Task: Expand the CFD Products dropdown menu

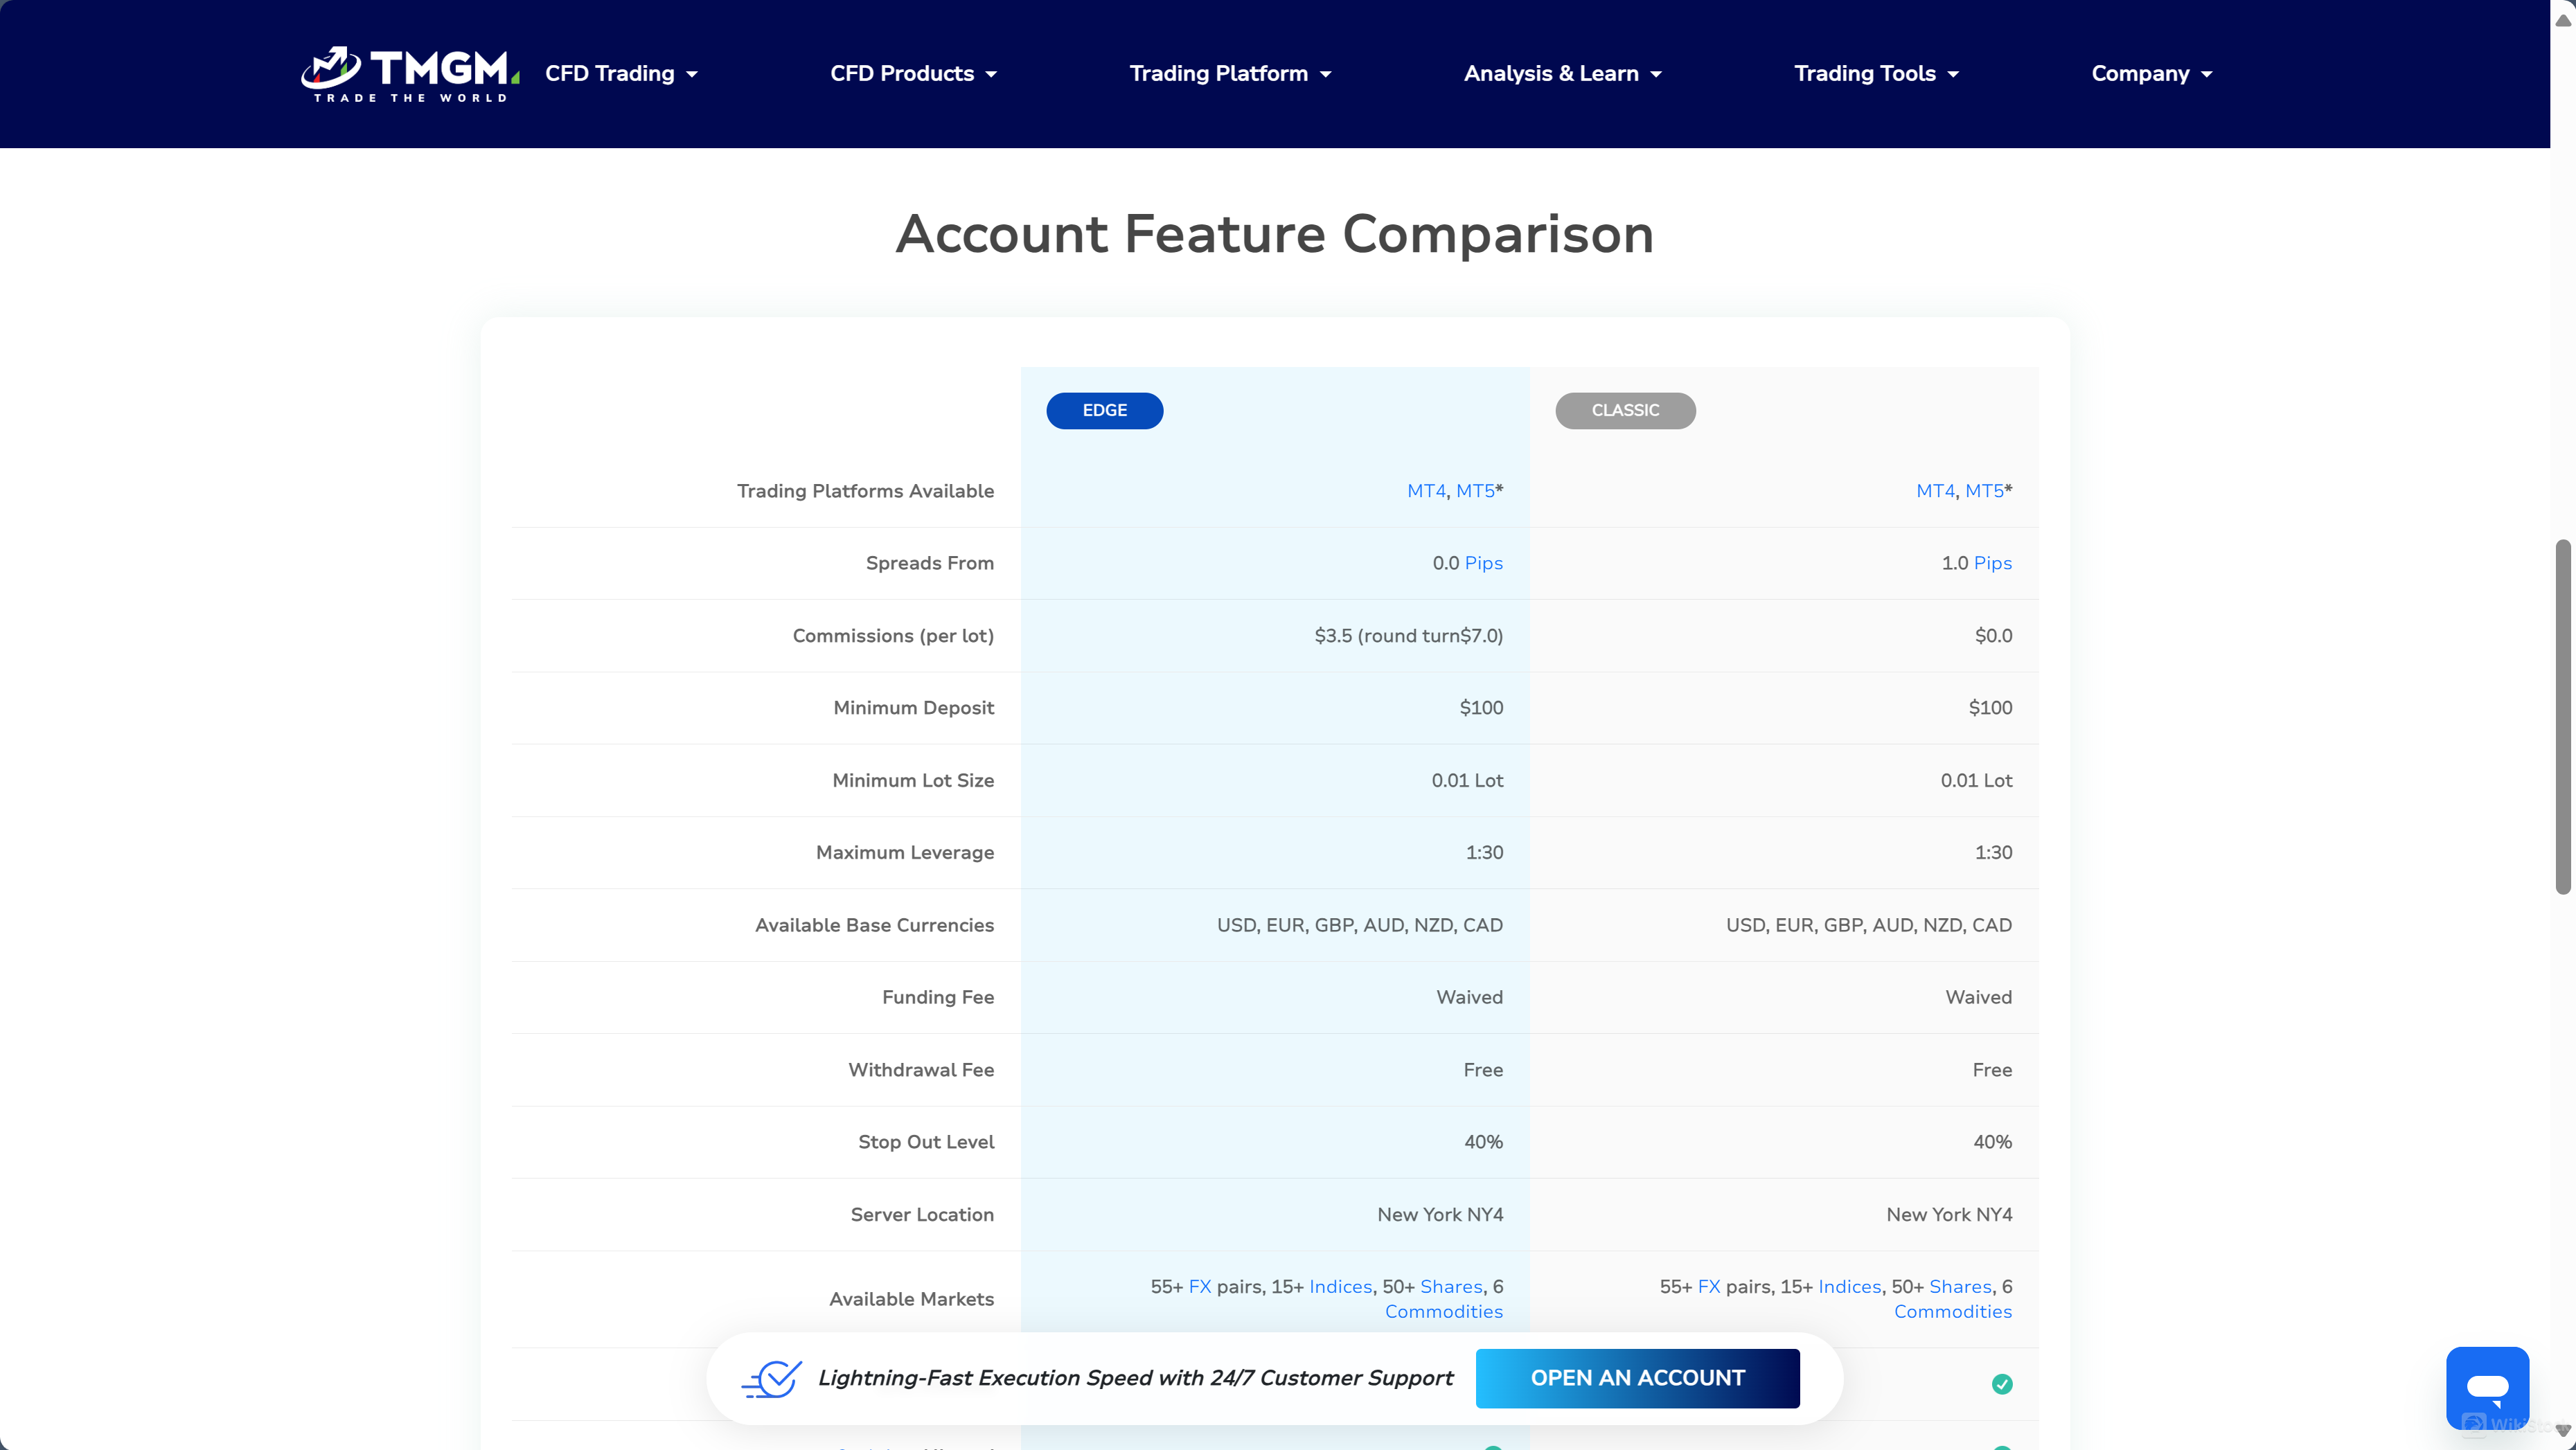Action: tap(903, 73)
